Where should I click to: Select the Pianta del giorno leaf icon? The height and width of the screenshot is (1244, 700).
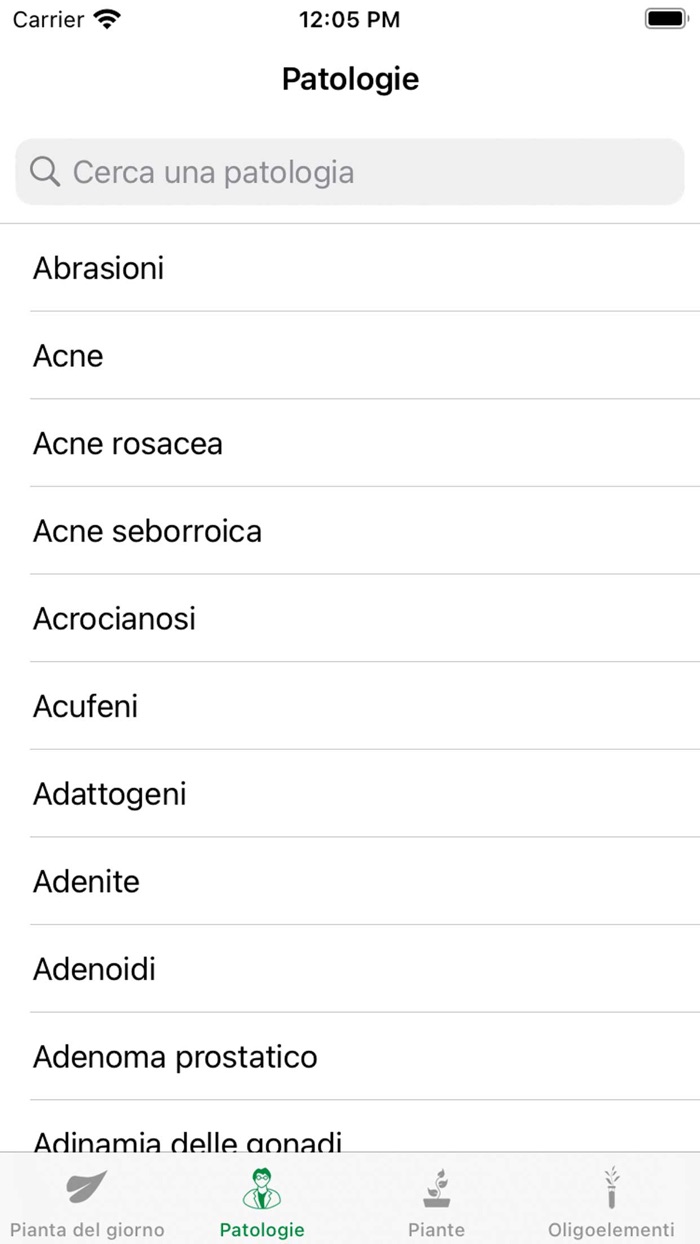click(x=86, y=1188)
